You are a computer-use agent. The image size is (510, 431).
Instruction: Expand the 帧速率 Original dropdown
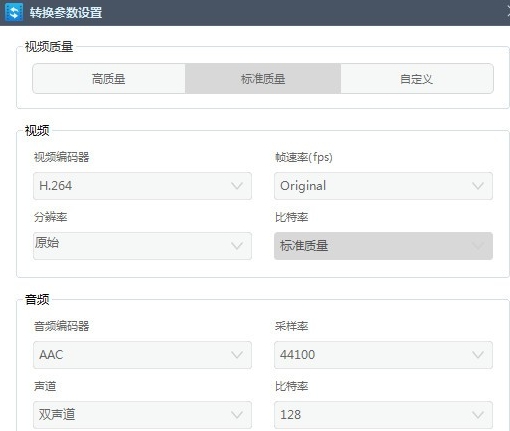click(383, 186)
